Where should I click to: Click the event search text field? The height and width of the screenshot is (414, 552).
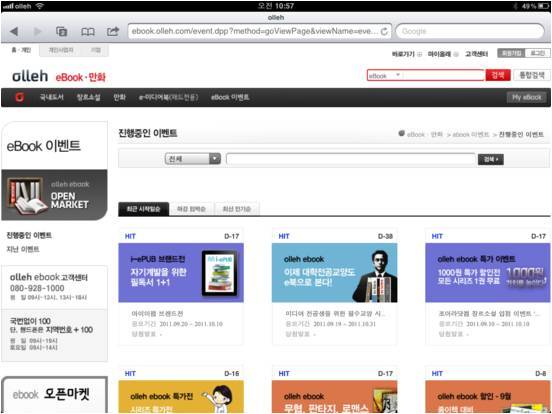click(x=351, y=159)
